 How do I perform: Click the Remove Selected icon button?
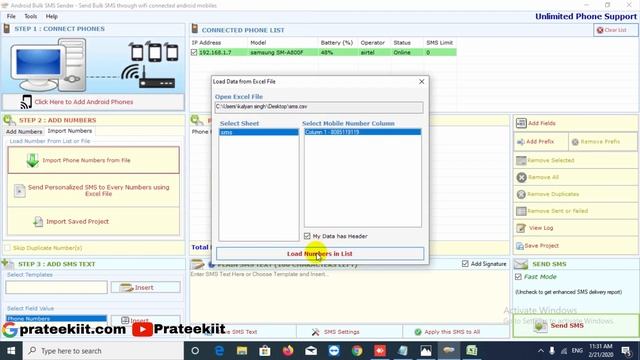(x=521, y=160)
